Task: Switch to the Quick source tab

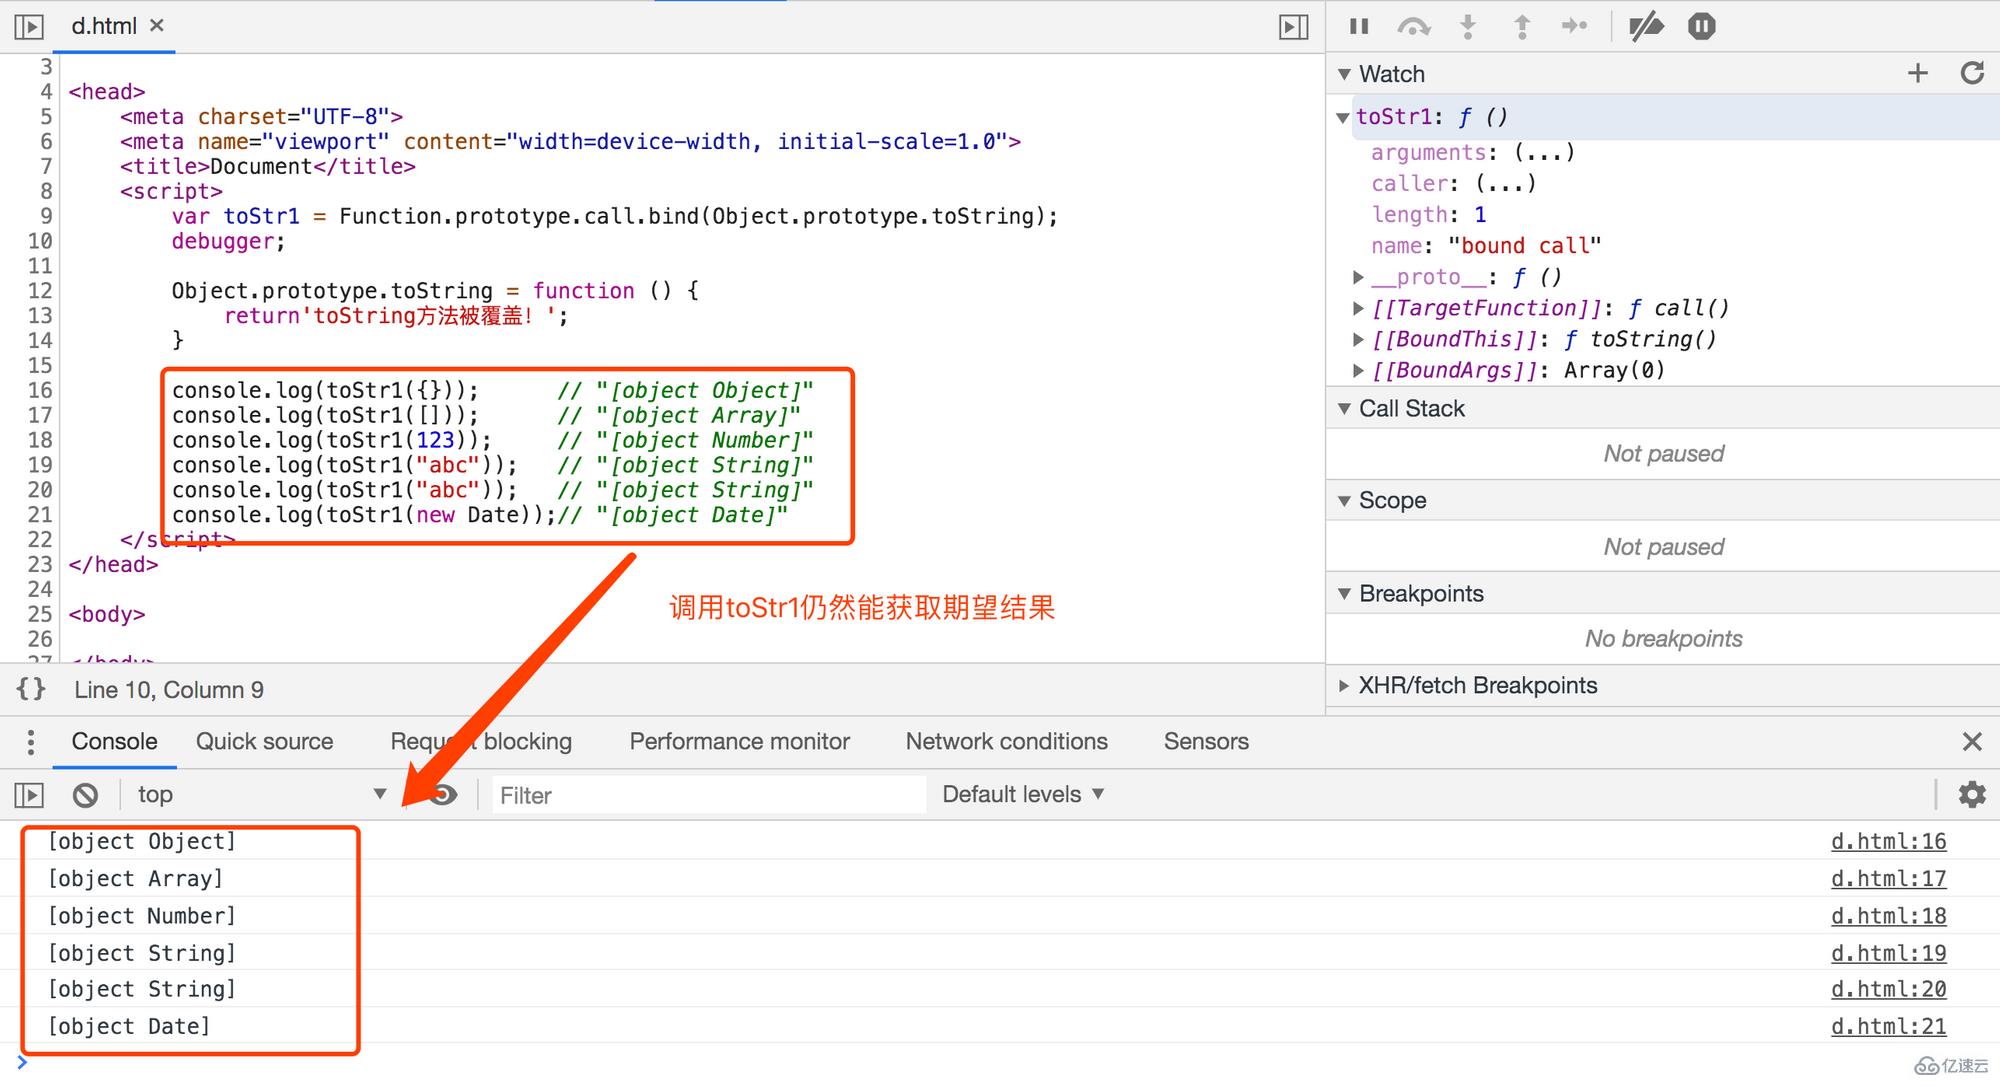Action: point(264,741)
